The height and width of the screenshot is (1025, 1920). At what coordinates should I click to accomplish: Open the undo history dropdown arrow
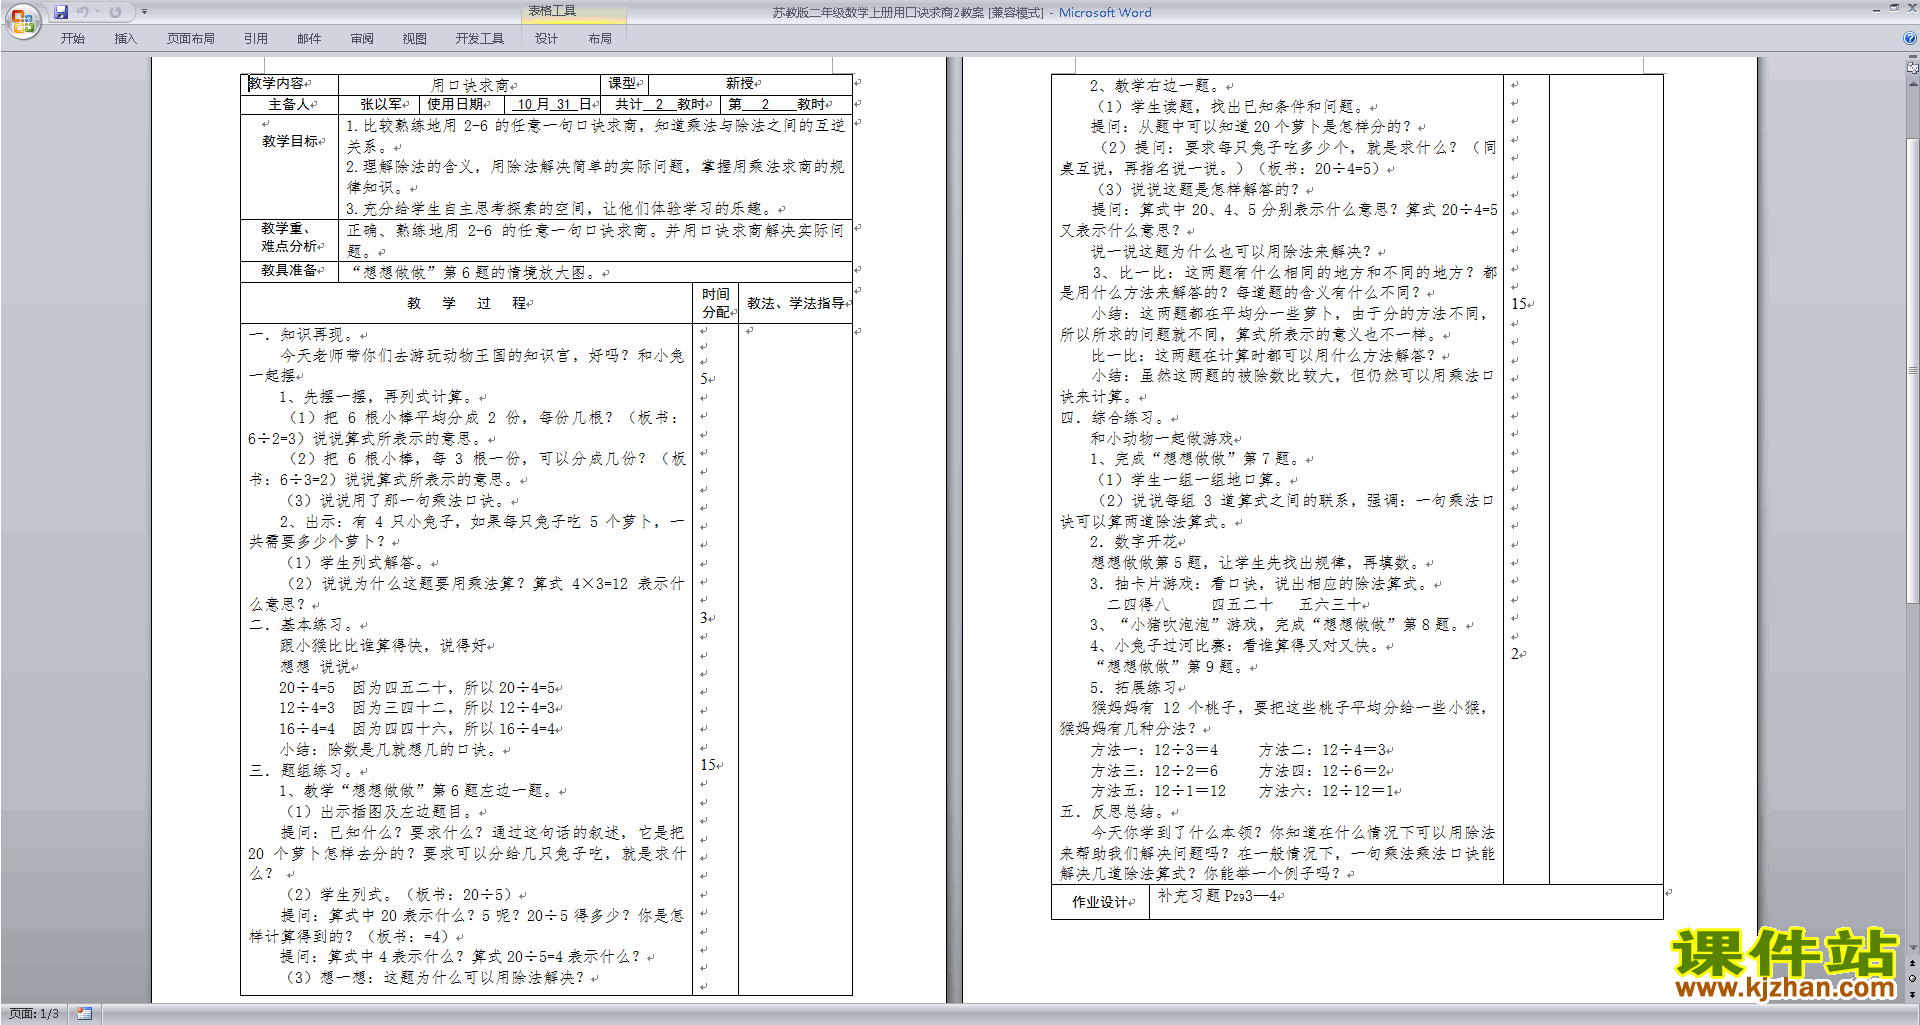(97, 12)
